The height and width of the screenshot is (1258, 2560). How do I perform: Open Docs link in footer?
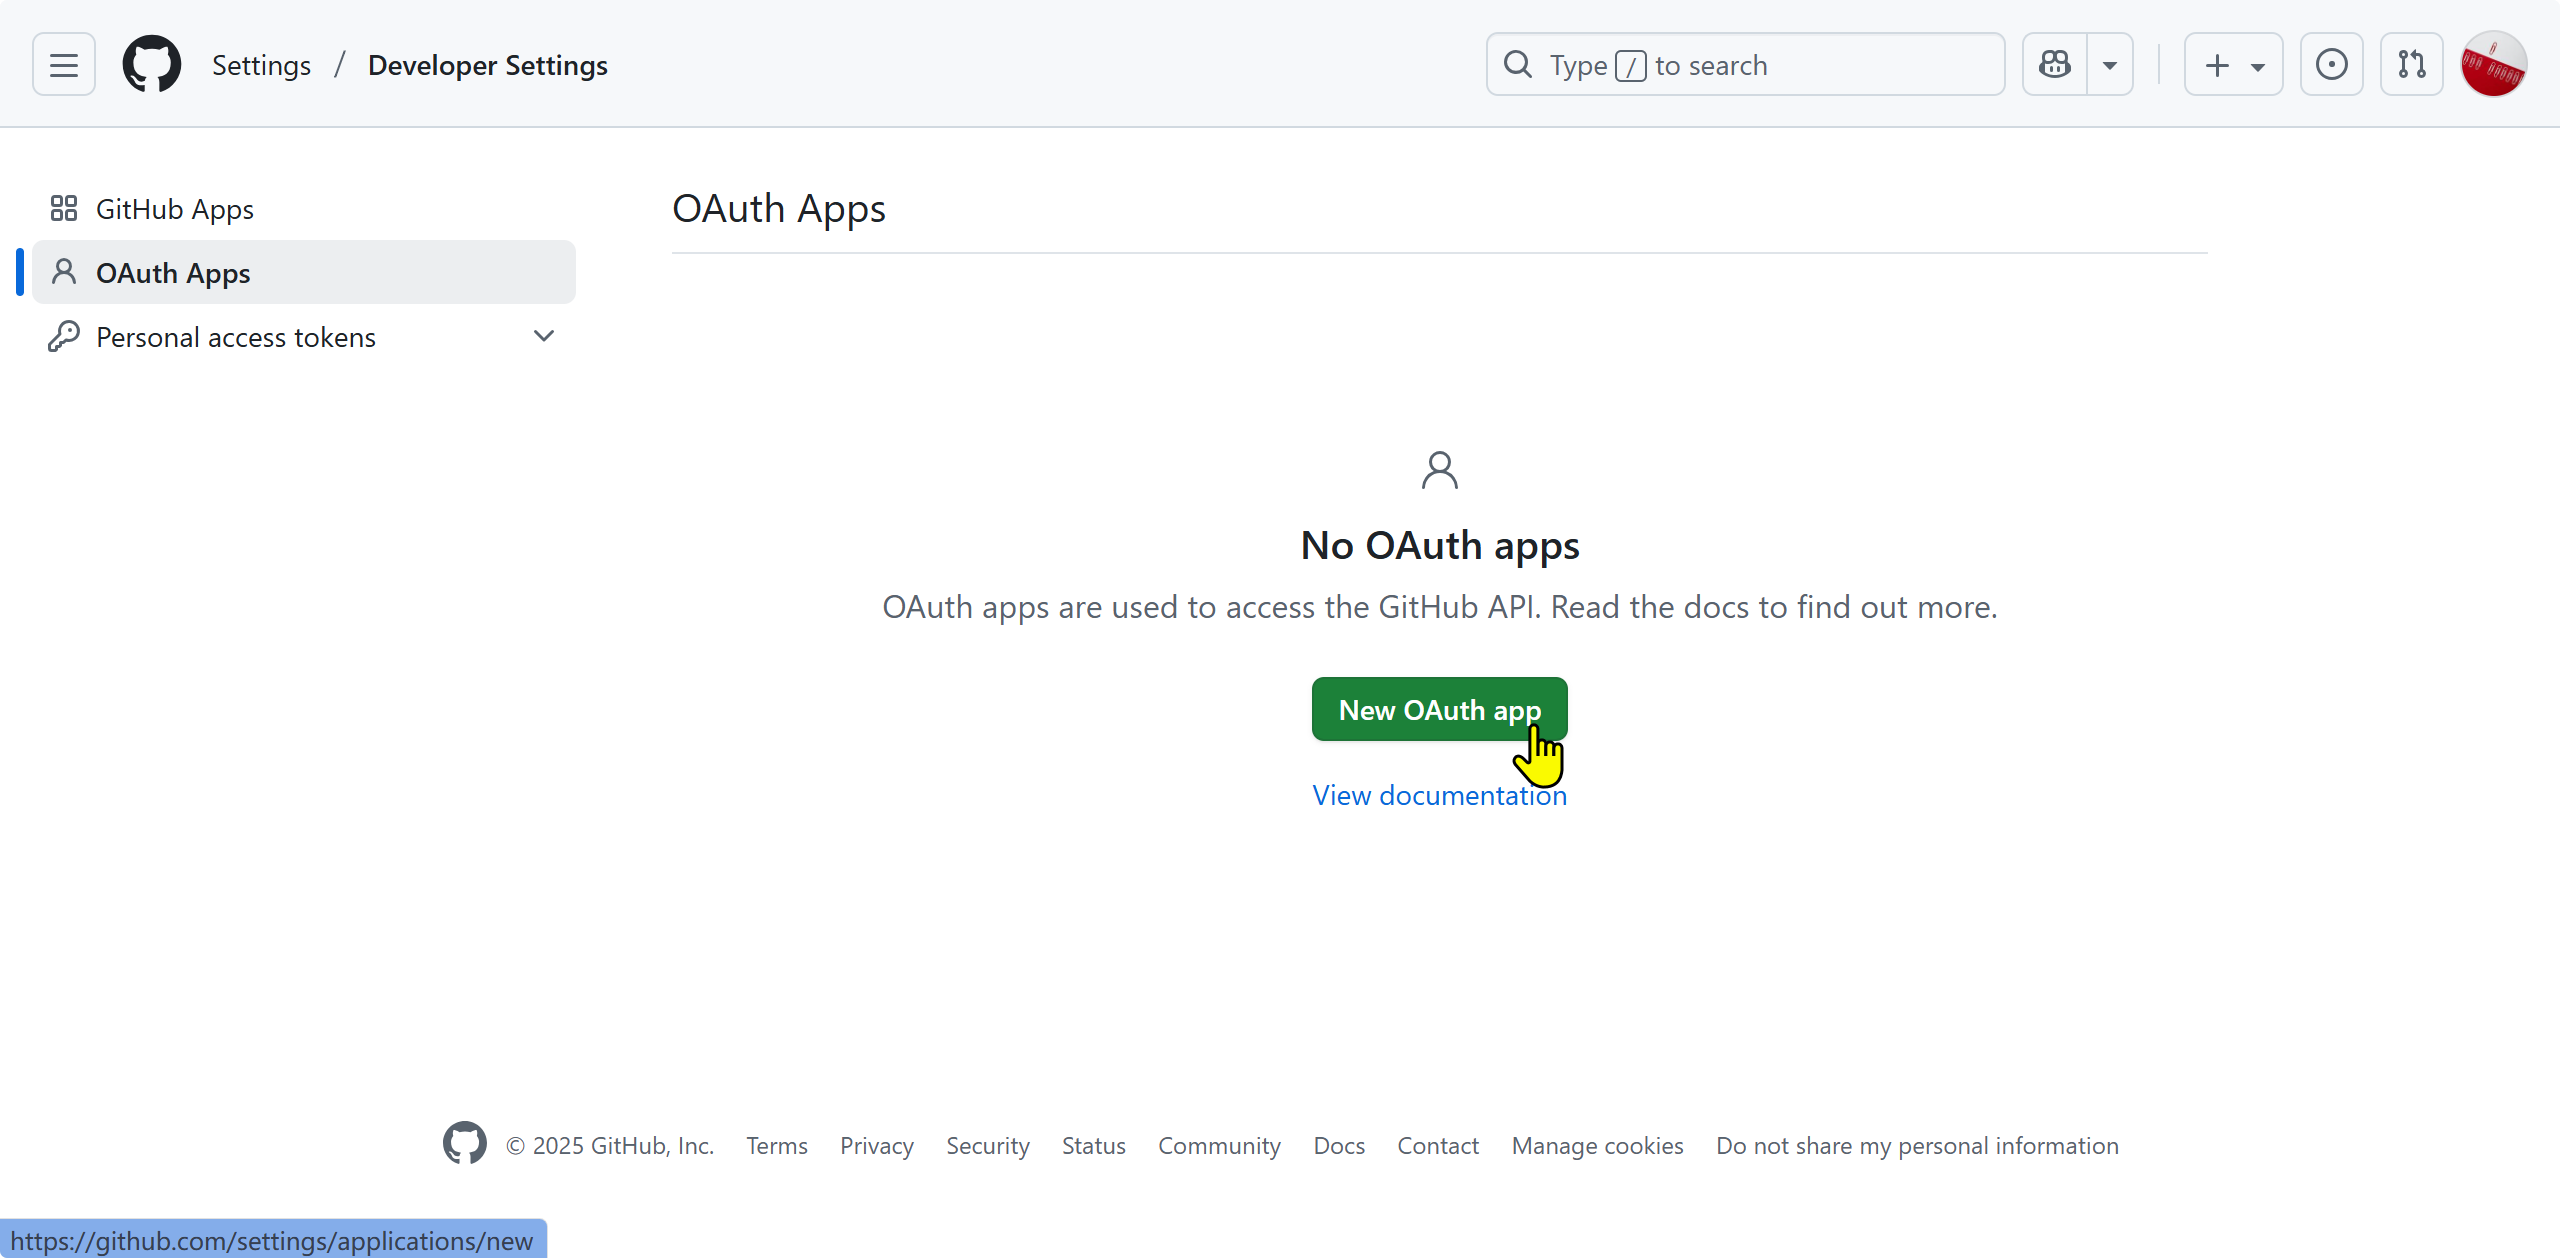pos(1339,1145)
